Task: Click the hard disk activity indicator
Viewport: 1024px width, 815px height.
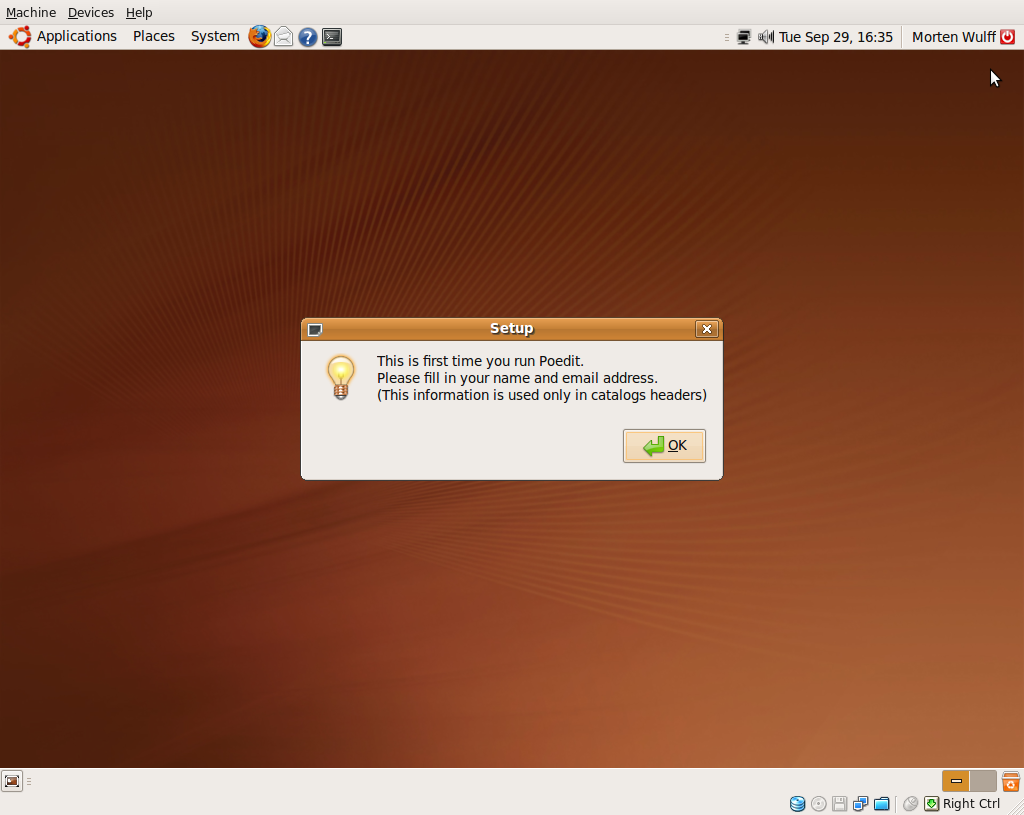Action: [797, 804]
